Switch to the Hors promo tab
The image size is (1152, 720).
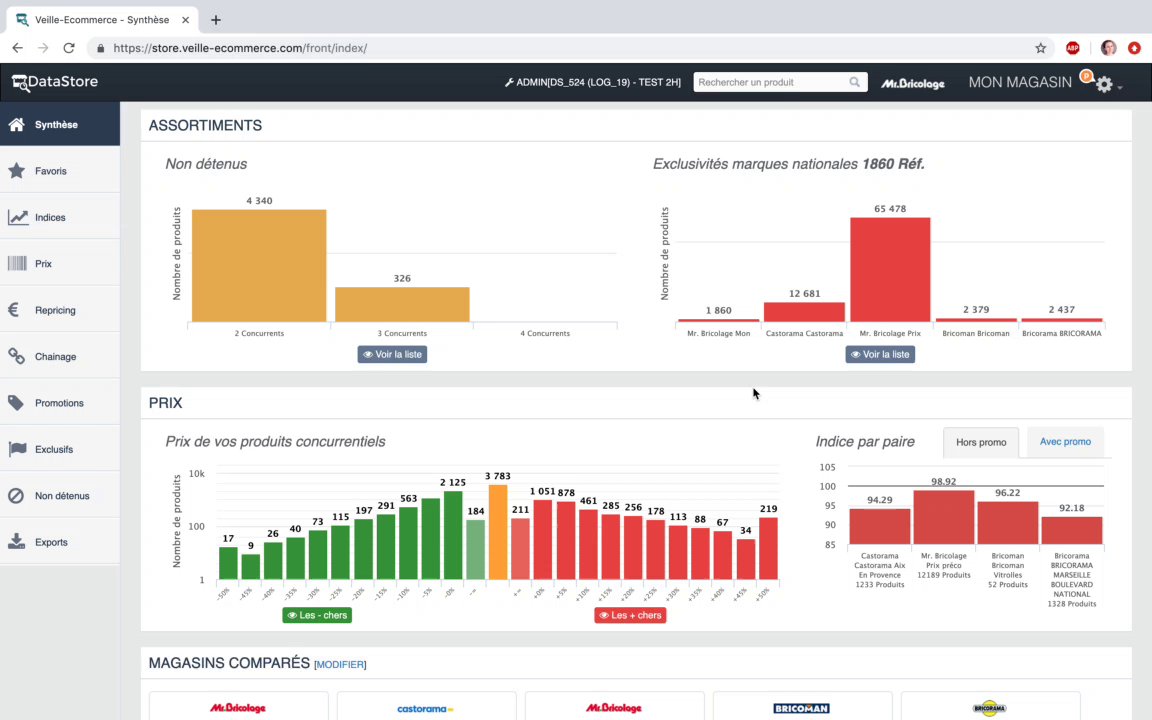tap(981, 442)
